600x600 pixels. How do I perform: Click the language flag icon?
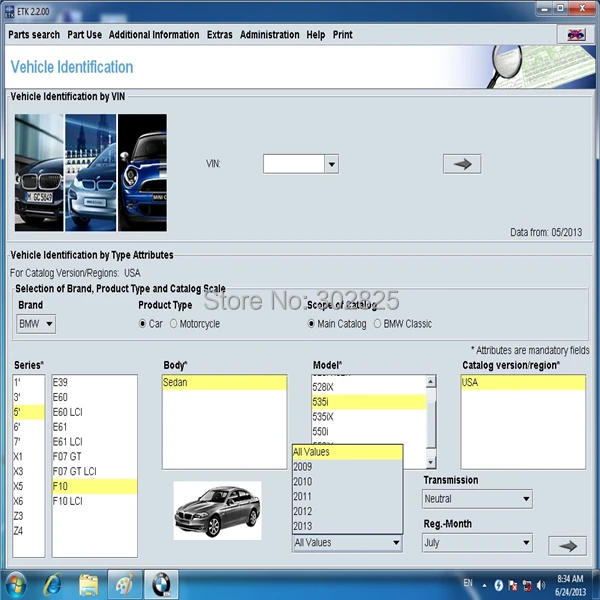576,35
